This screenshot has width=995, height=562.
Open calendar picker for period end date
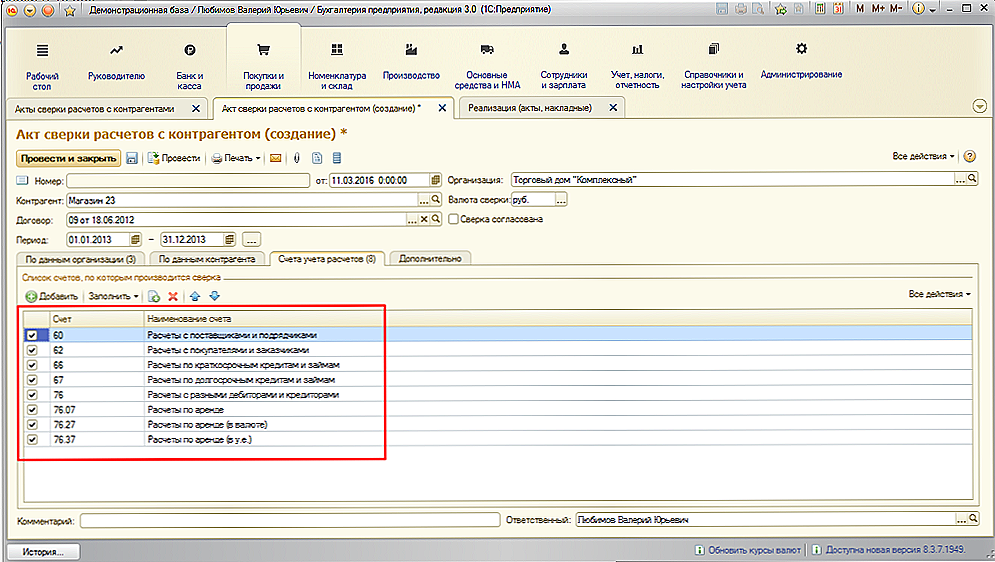tap(230, 240)
